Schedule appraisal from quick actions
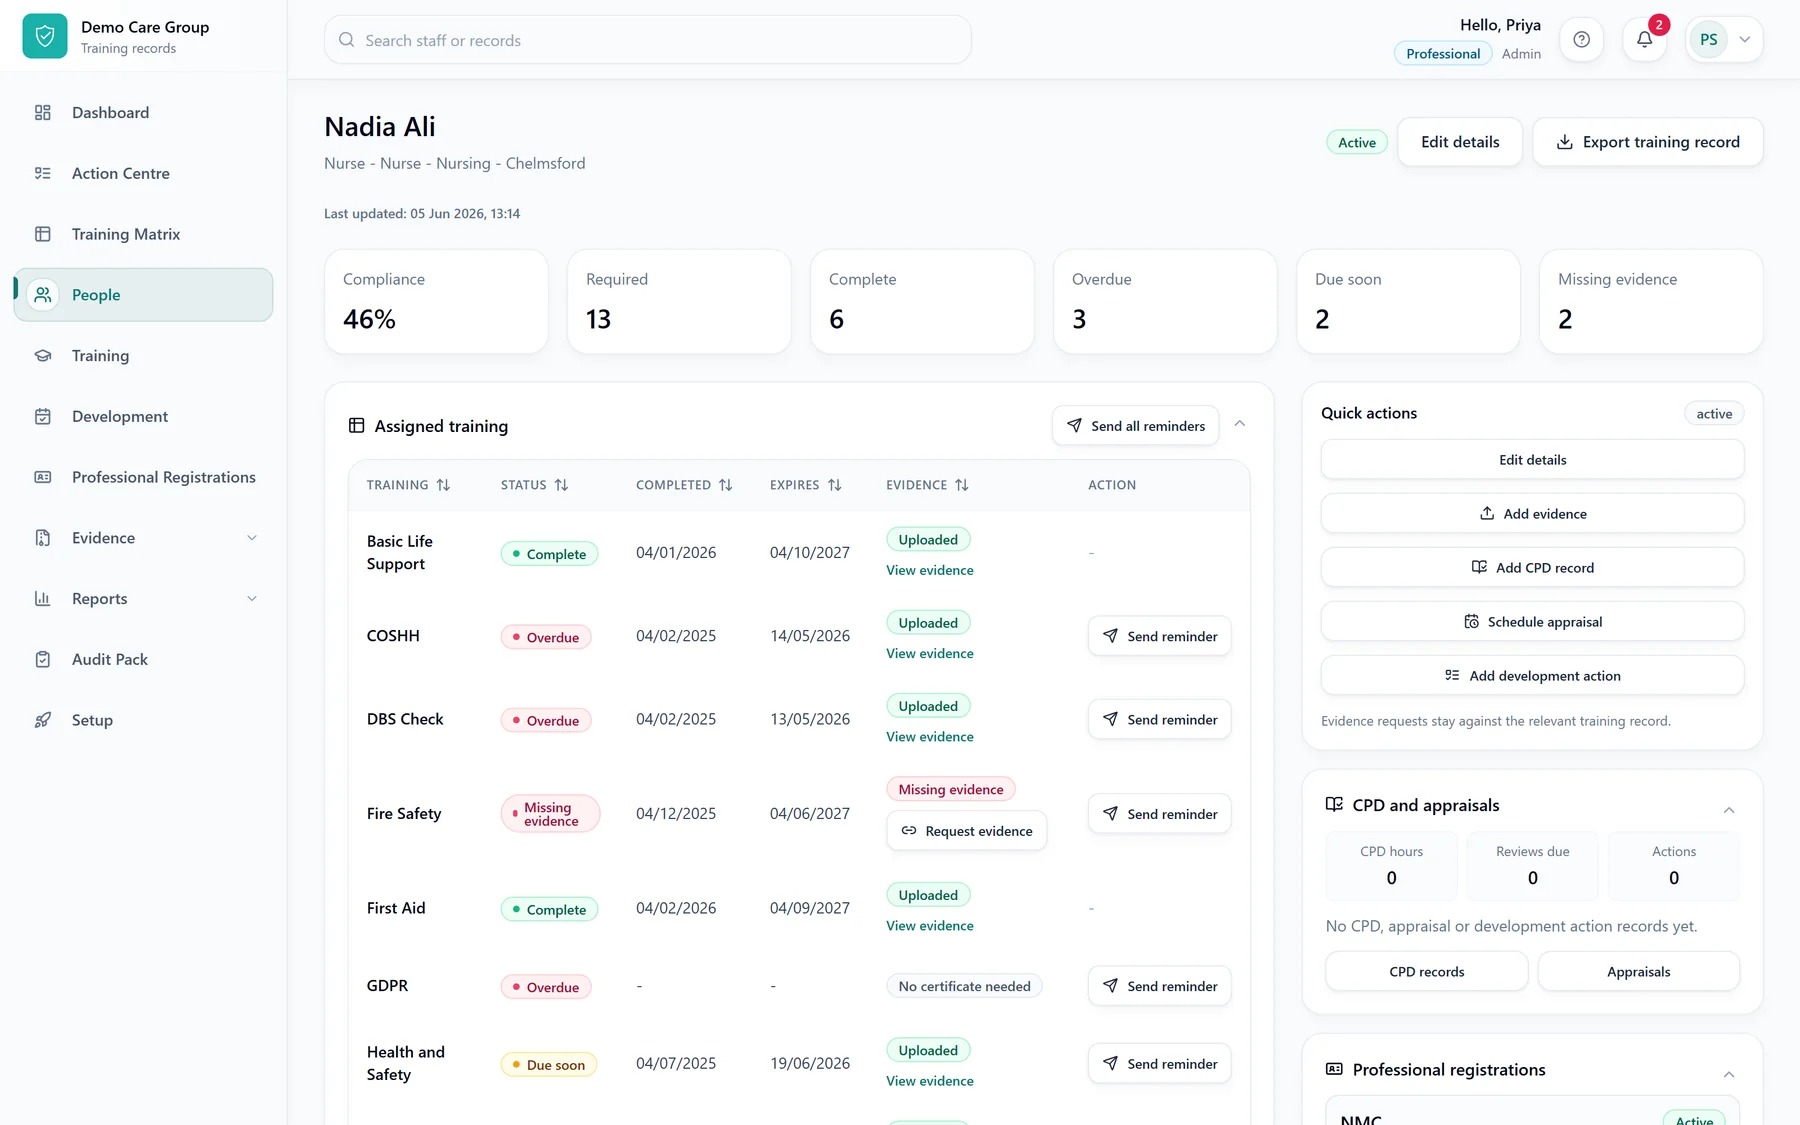This screenshot has width=1800, height=1125. [x=1532, y=622]
